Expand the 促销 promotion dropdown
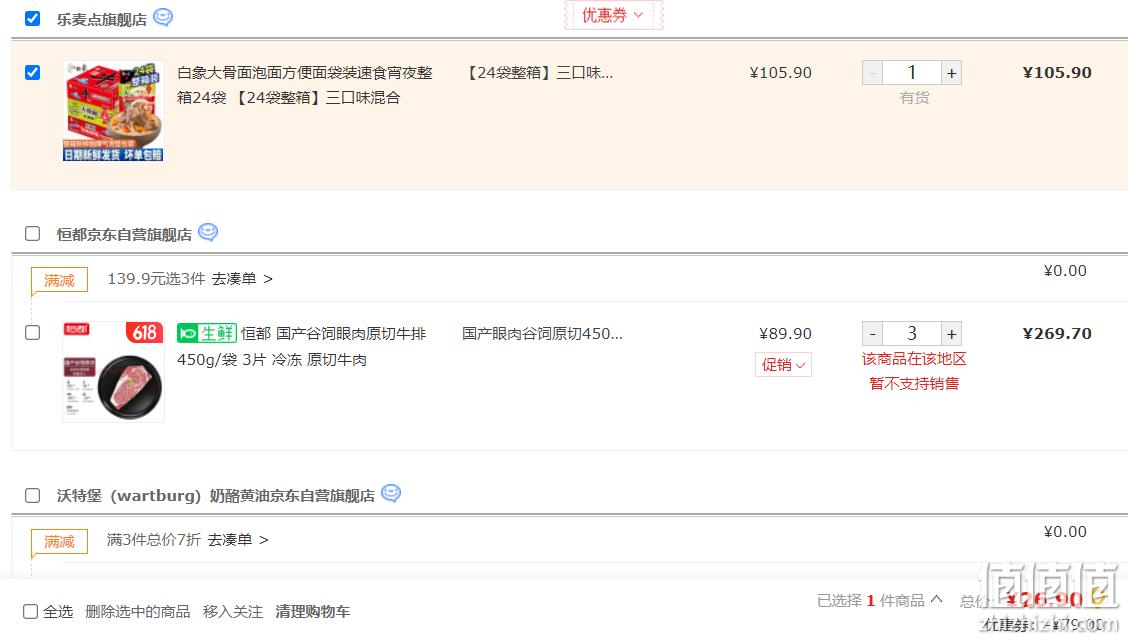1128x641 pixels. pyautogui.click(x=783, y=365)
